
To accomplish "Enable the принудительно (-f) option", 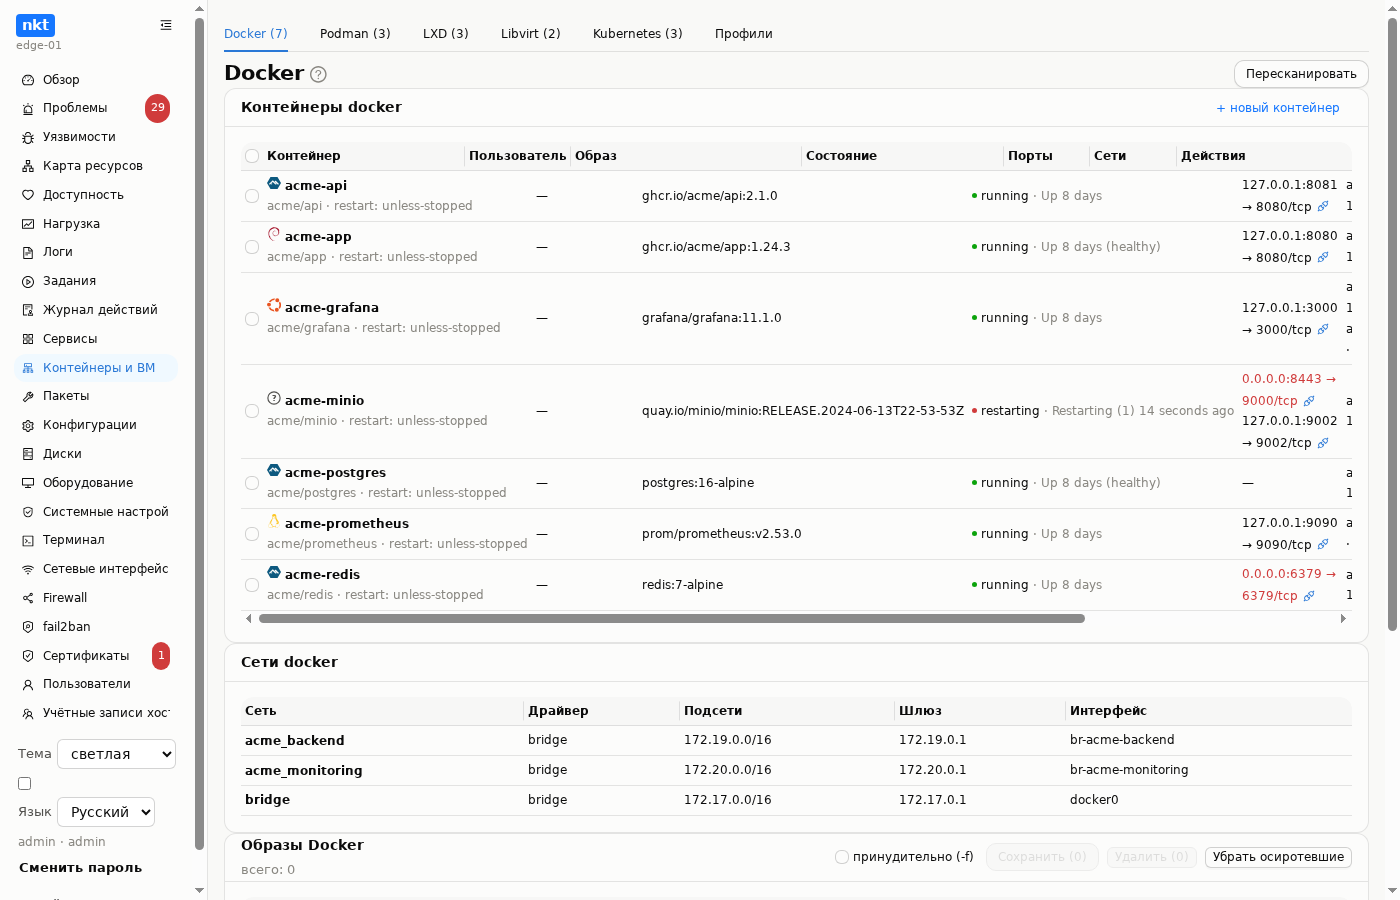I will coord(842,857).
